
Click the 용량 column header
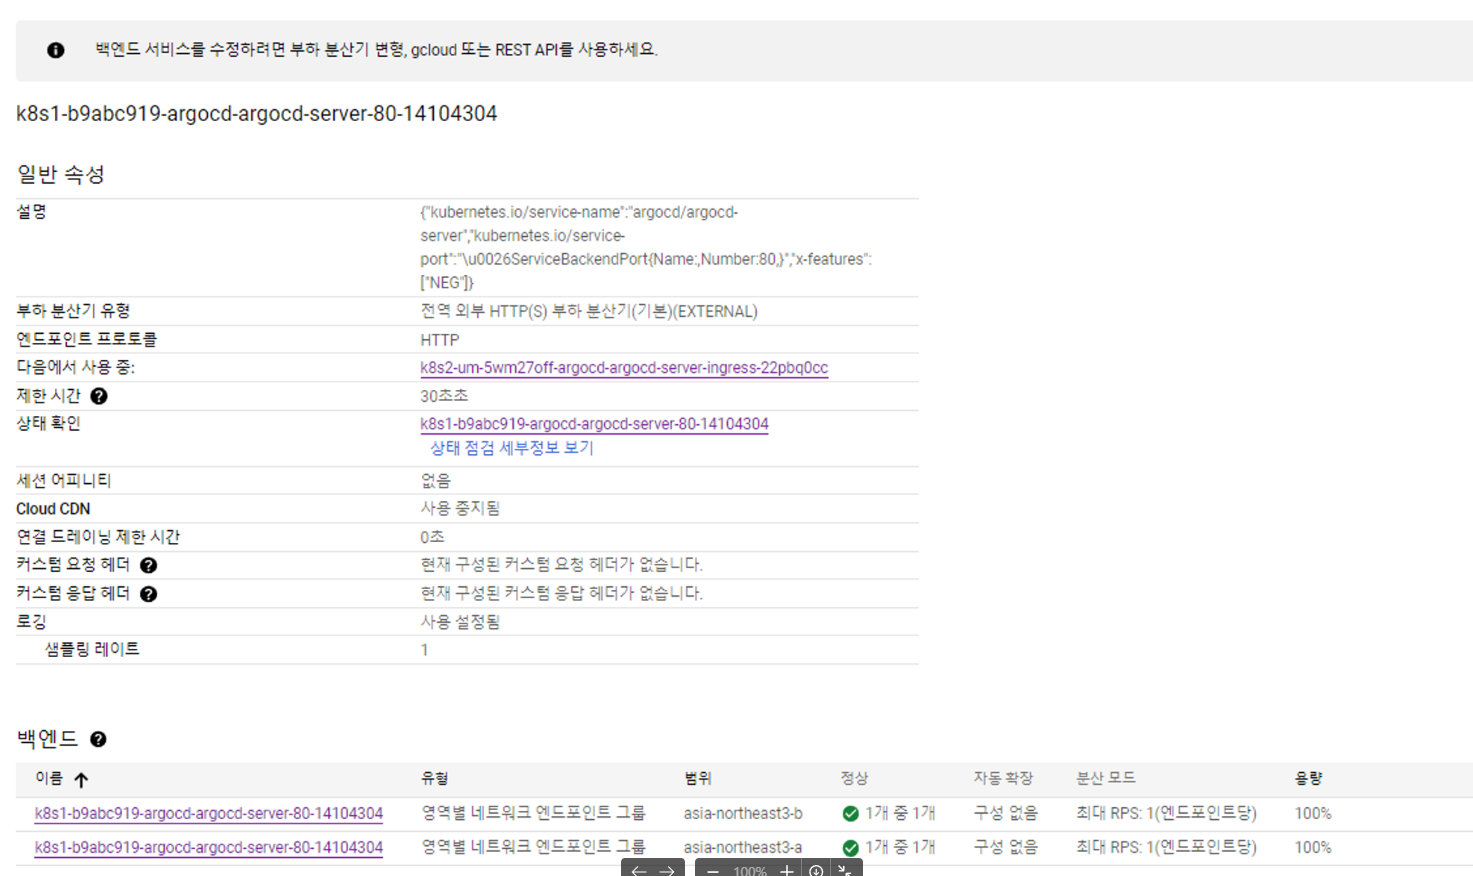[x=1309, y=778]
